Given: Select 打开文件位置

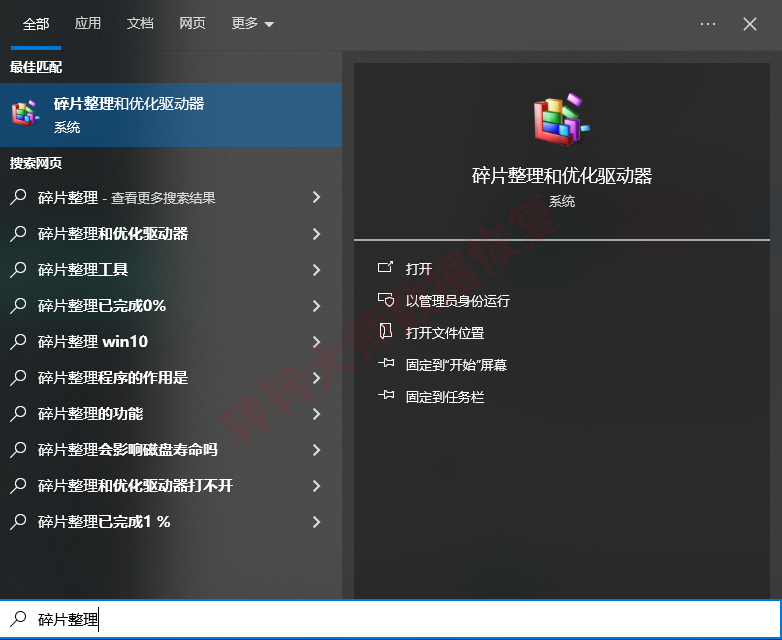Looking at the screenshot, I should click(444, 333).
